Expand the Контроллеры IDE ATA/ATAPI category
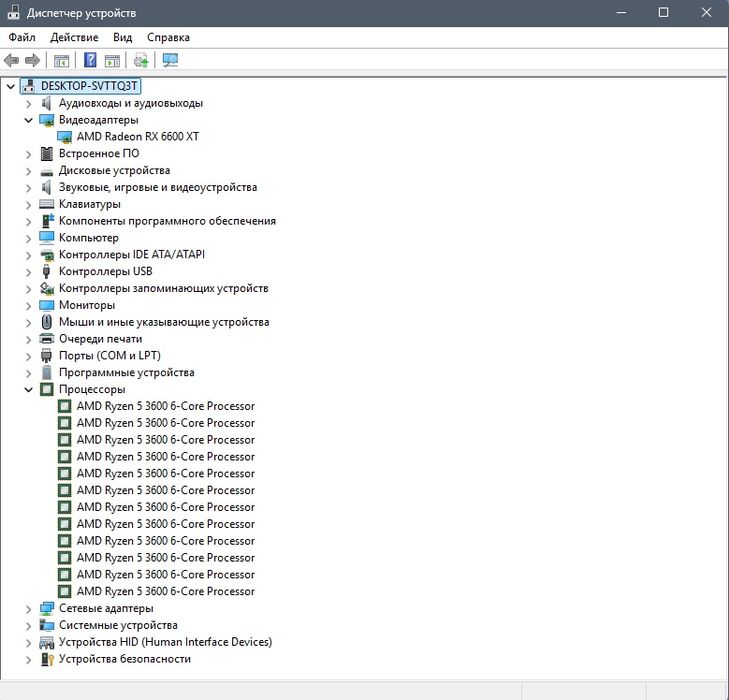The height and width of the screenshot is (700, 729). (x=28, y=255)
